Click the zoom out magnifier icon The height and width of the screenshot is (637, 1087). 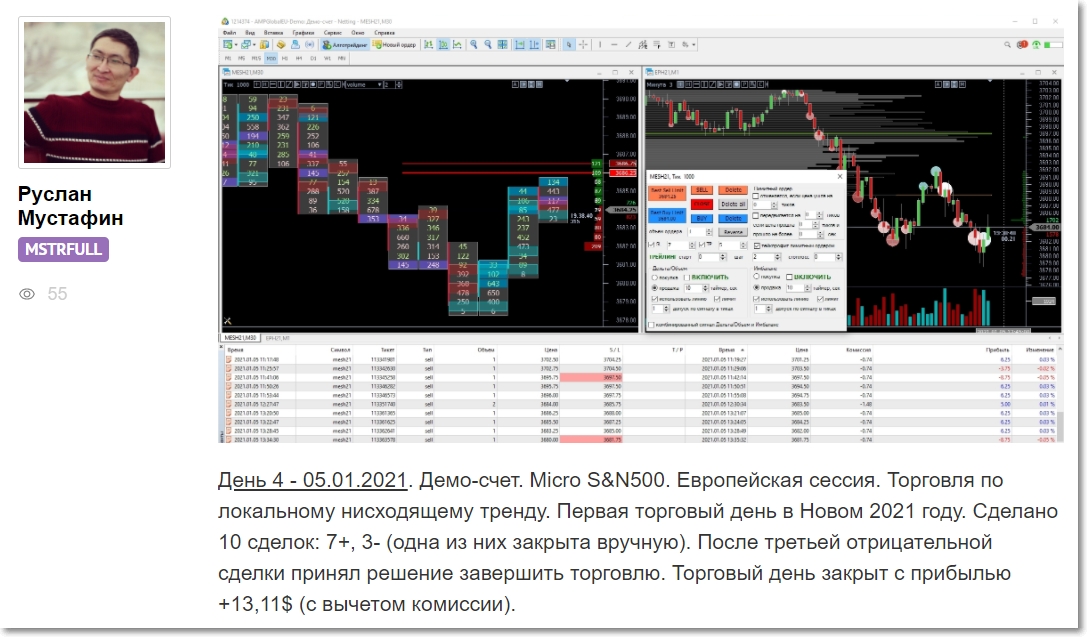(x=488, y=44)
